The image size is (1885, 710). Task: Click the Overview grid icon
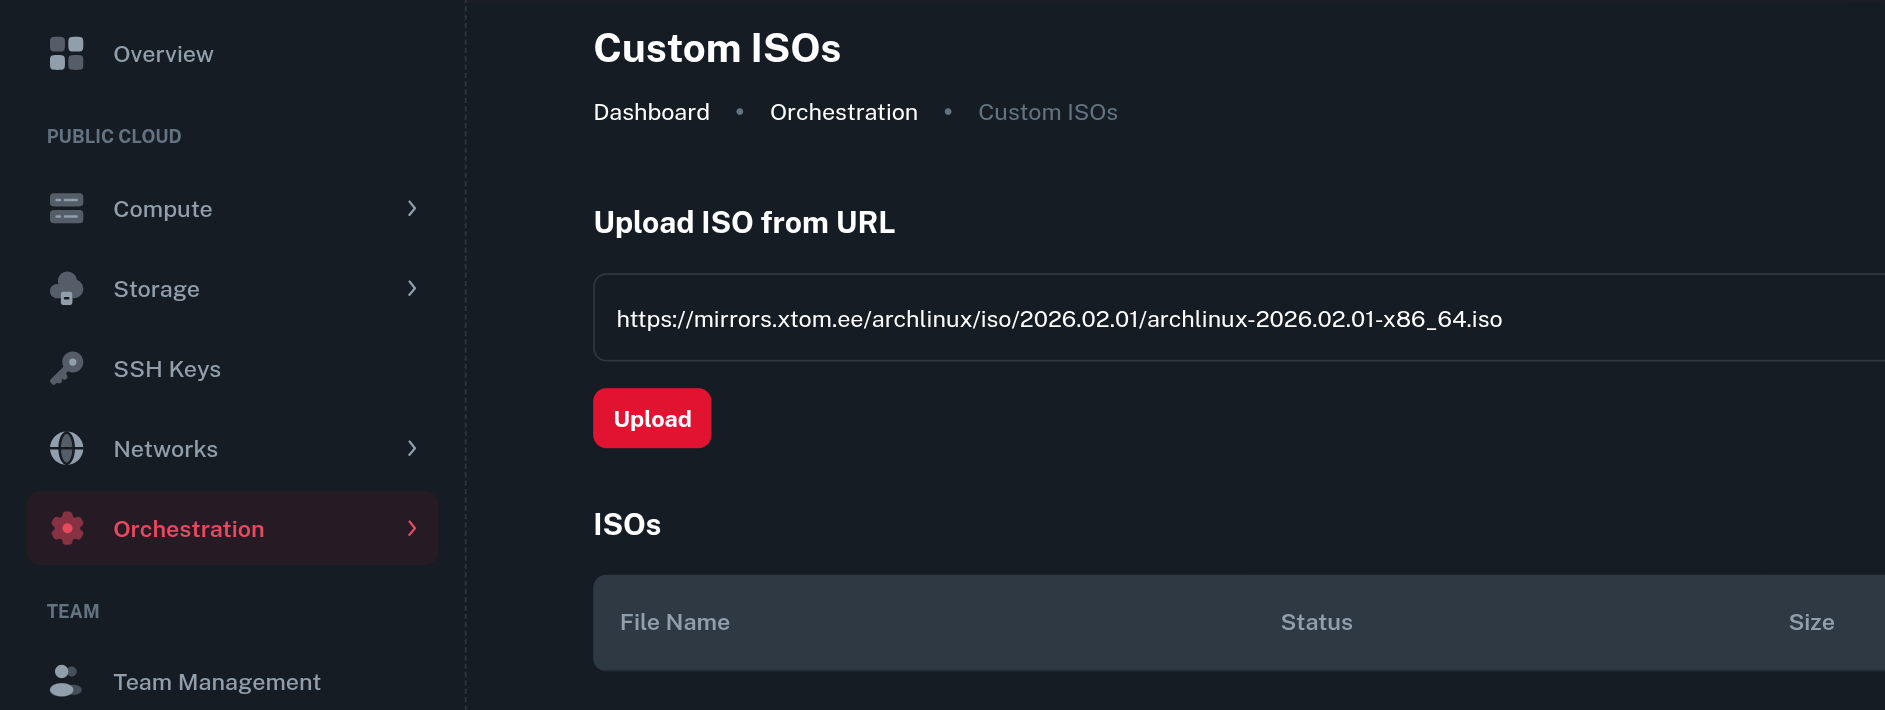point(66,54)
